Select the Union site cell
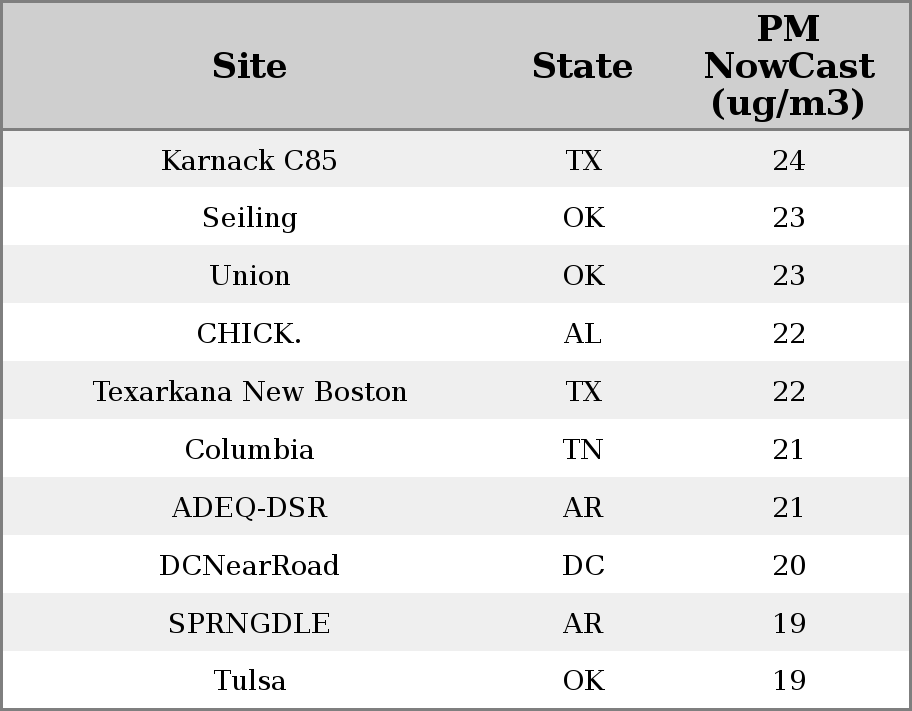912x711 pixels. (250, 276)
